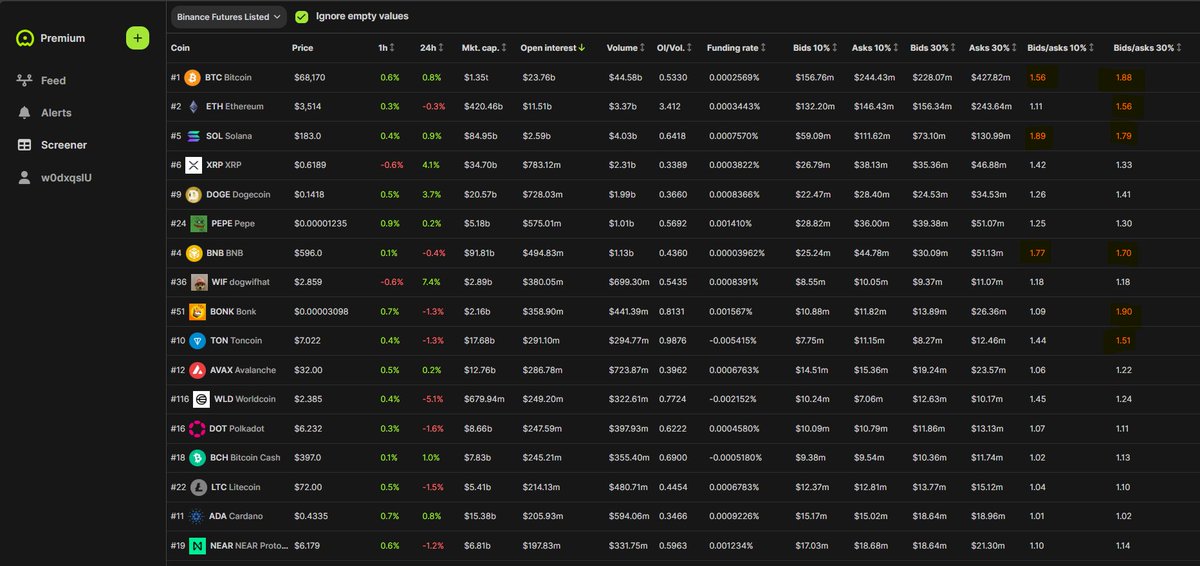Click PEPE price $0.00001235

point(320,223)
